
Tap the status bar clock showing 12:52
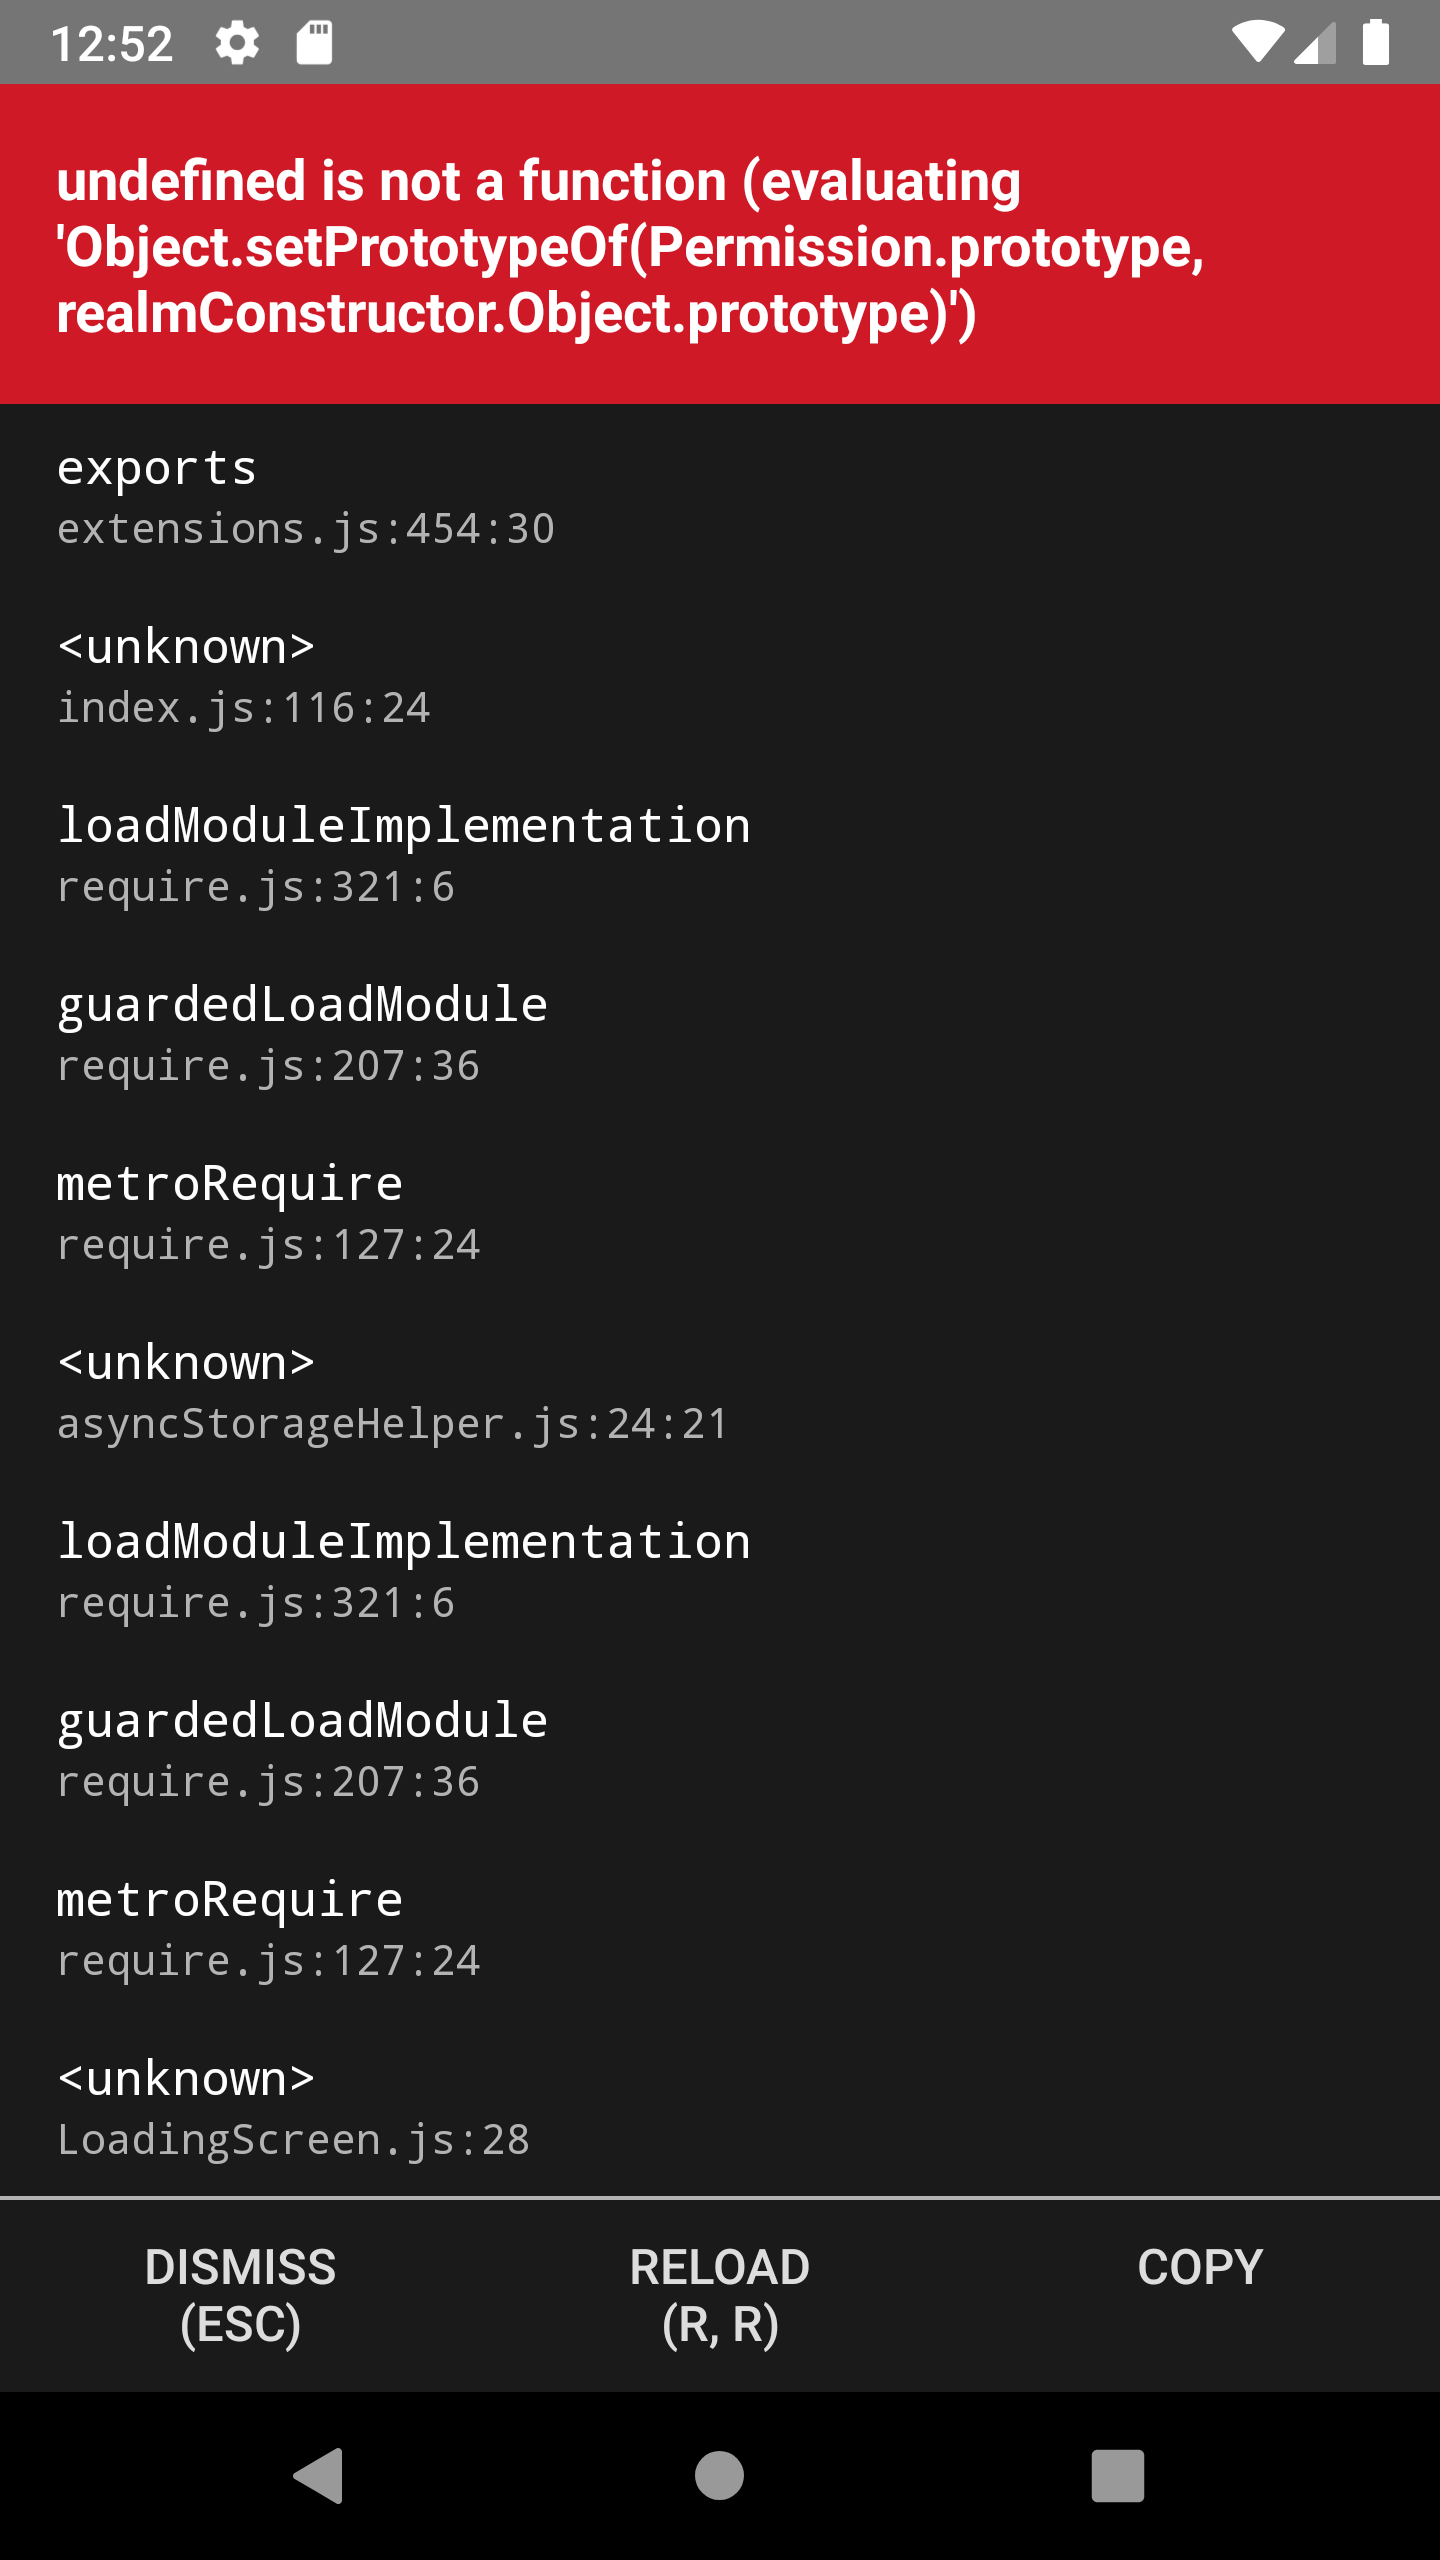pos(112,44)
